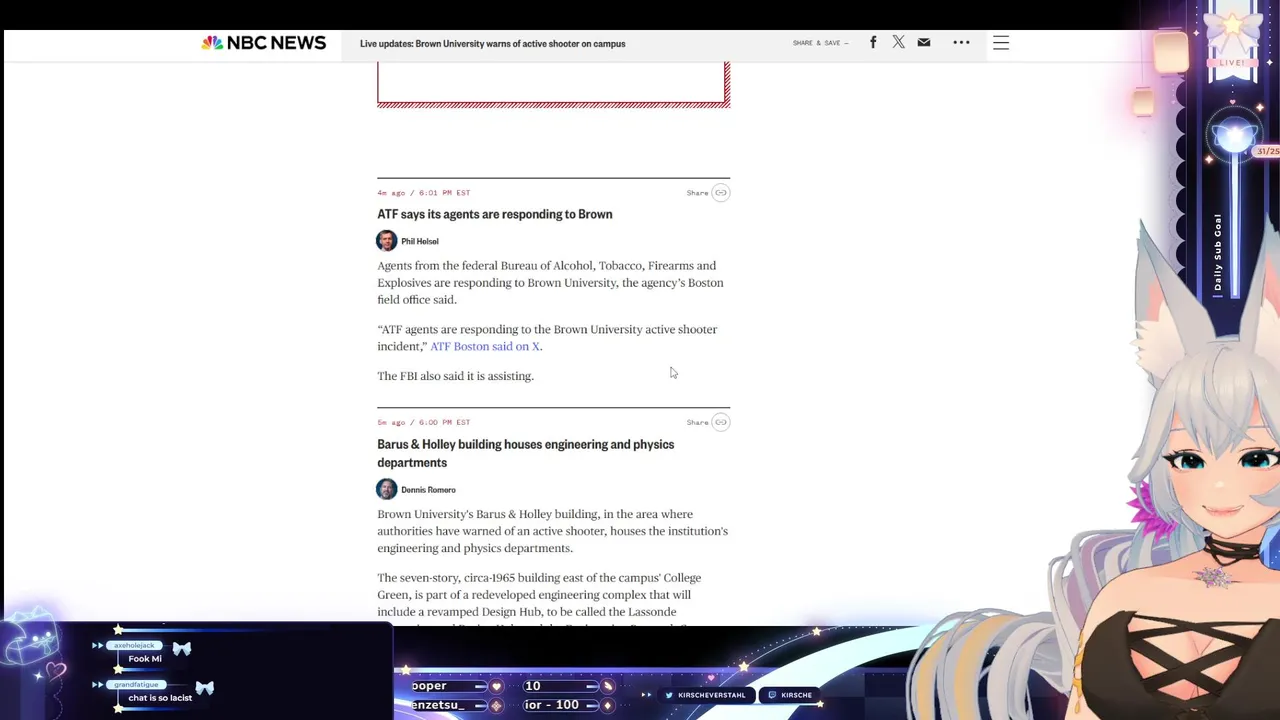Image resolution: width=1280 pixels, height=720 pixels.
Task: Click 'The FBI also said it is assisting.' text
Action: click(x=455, y=376)
